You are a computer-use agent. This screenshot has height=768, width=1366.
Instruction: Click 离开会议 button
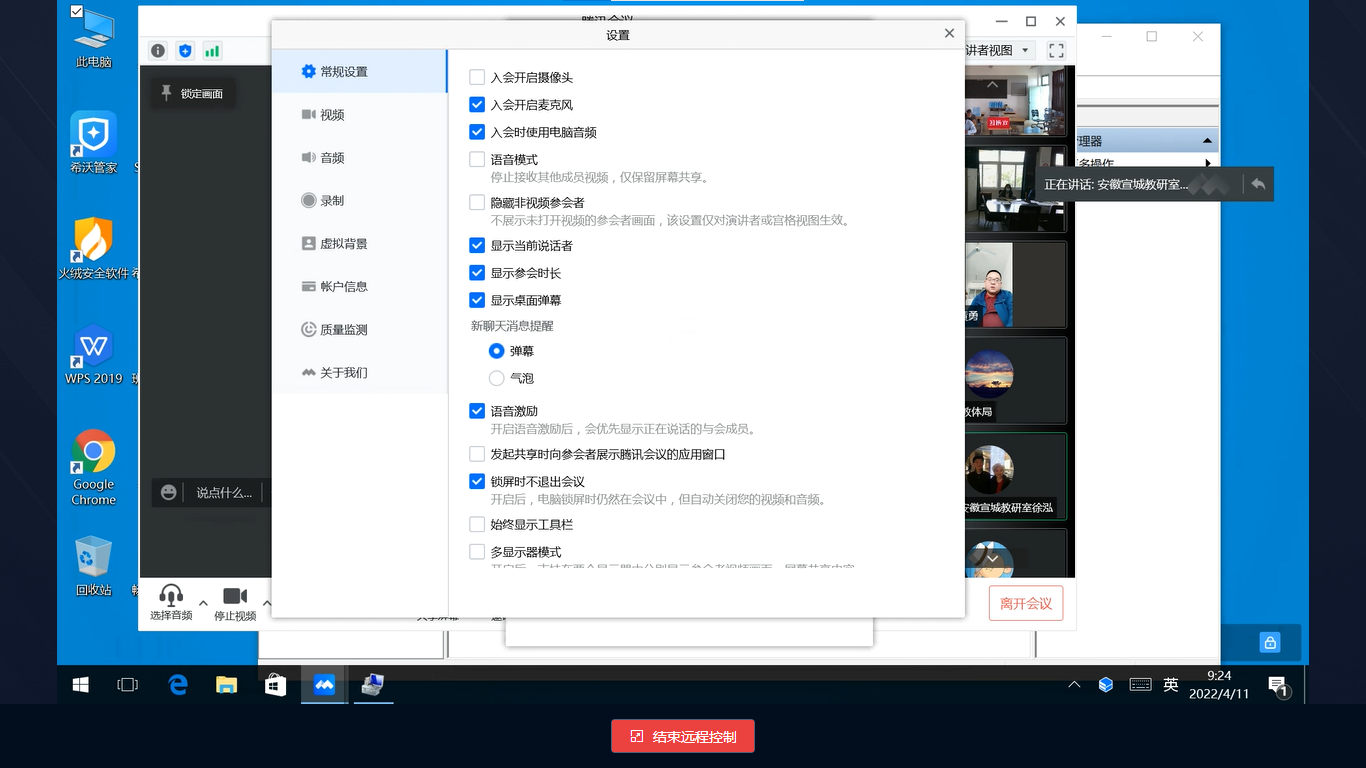(1026, 604)
